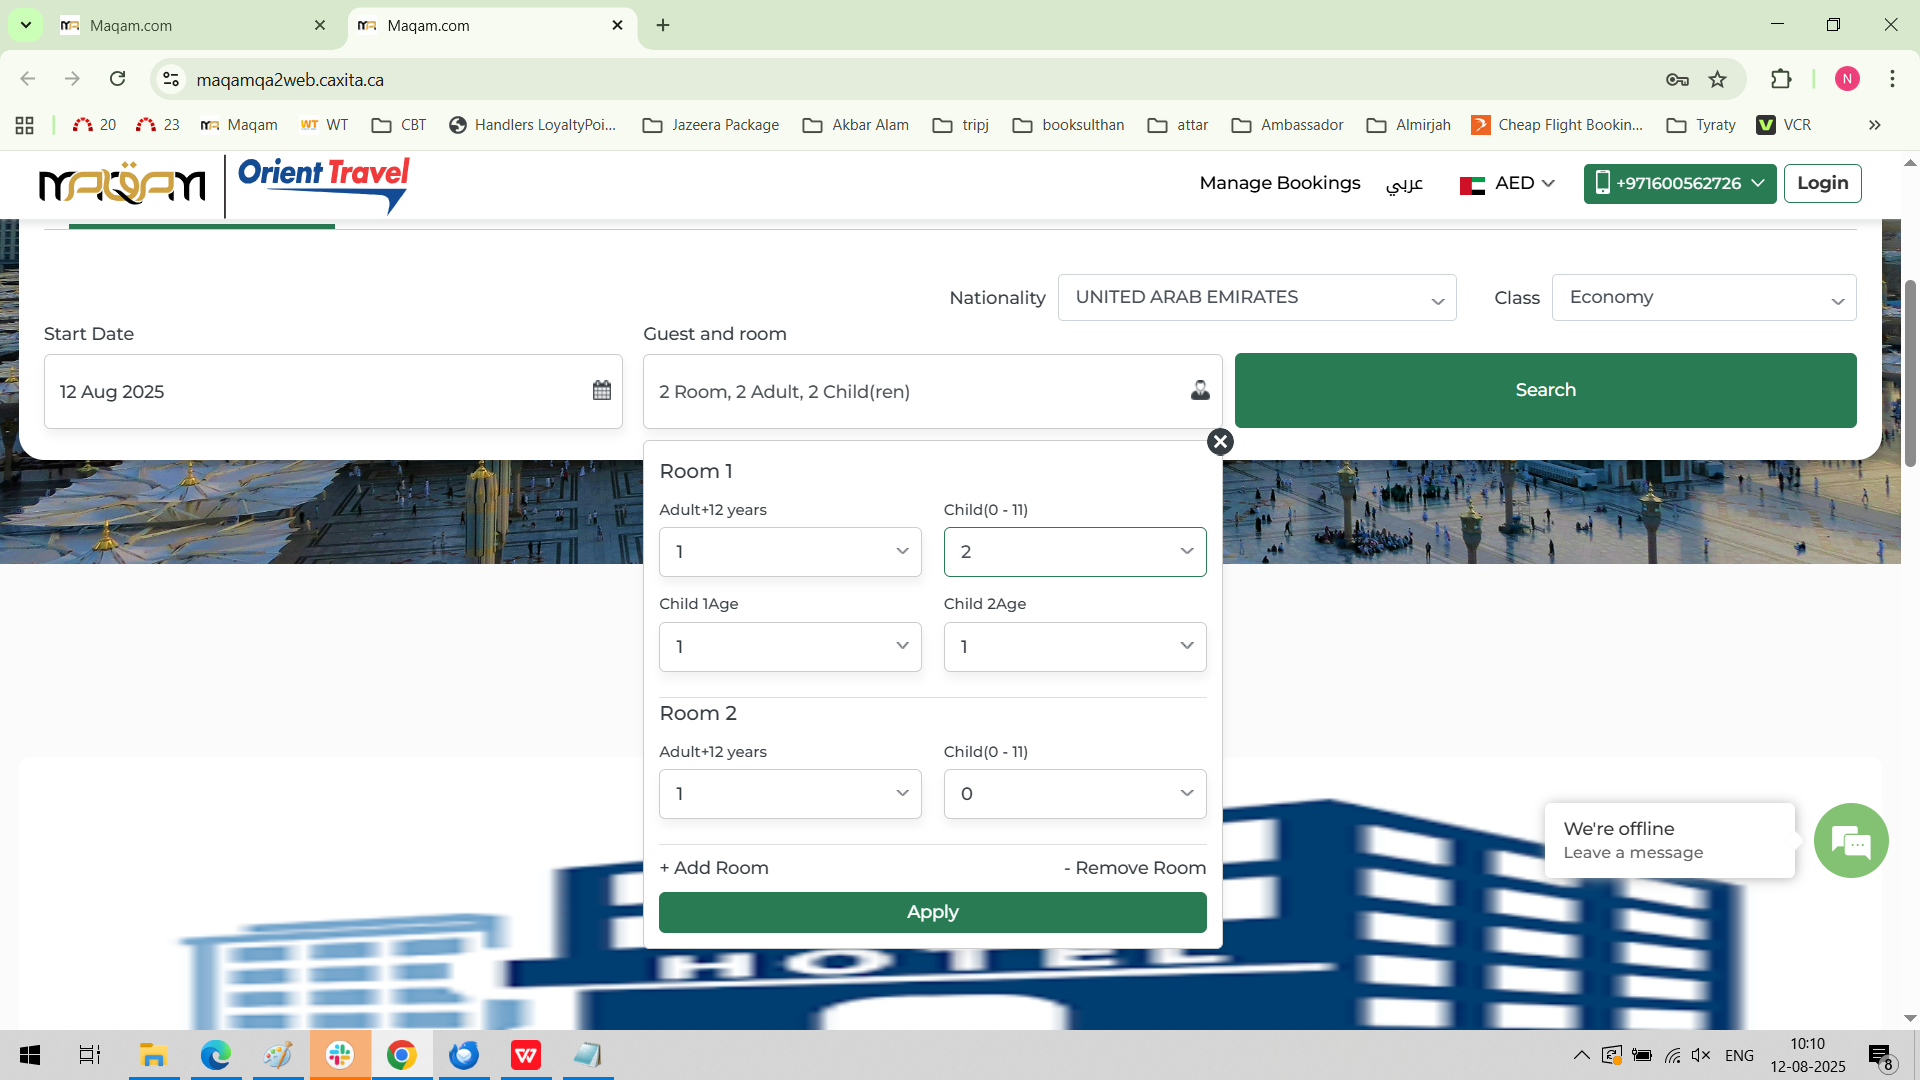Screen dimensions: 1920x1080
Task: Open Manage Bookings menu item
Action: coord(1279,183)
